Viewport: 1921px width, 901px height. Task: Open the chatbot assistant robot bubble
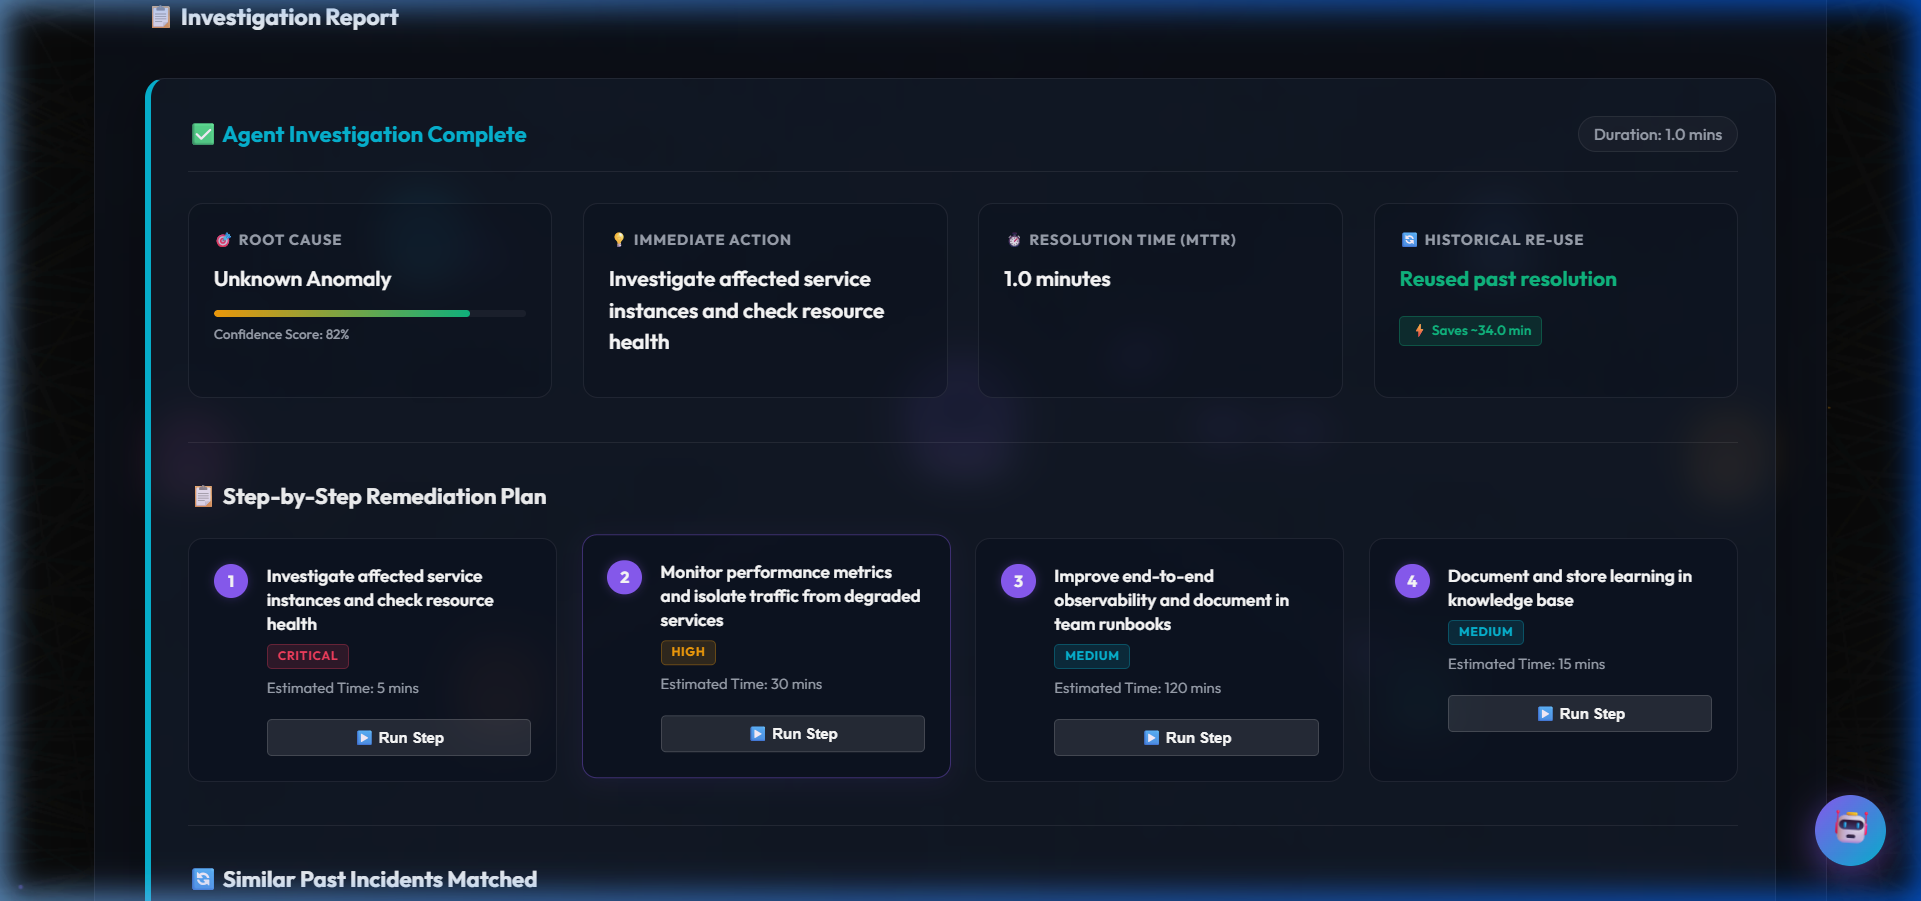coord(1850,830)
